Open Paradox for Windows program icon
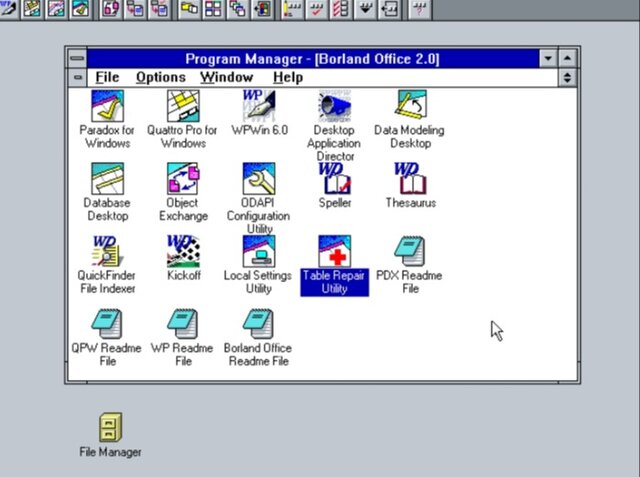Screen dimensions: 640x477 coord(107,106)
